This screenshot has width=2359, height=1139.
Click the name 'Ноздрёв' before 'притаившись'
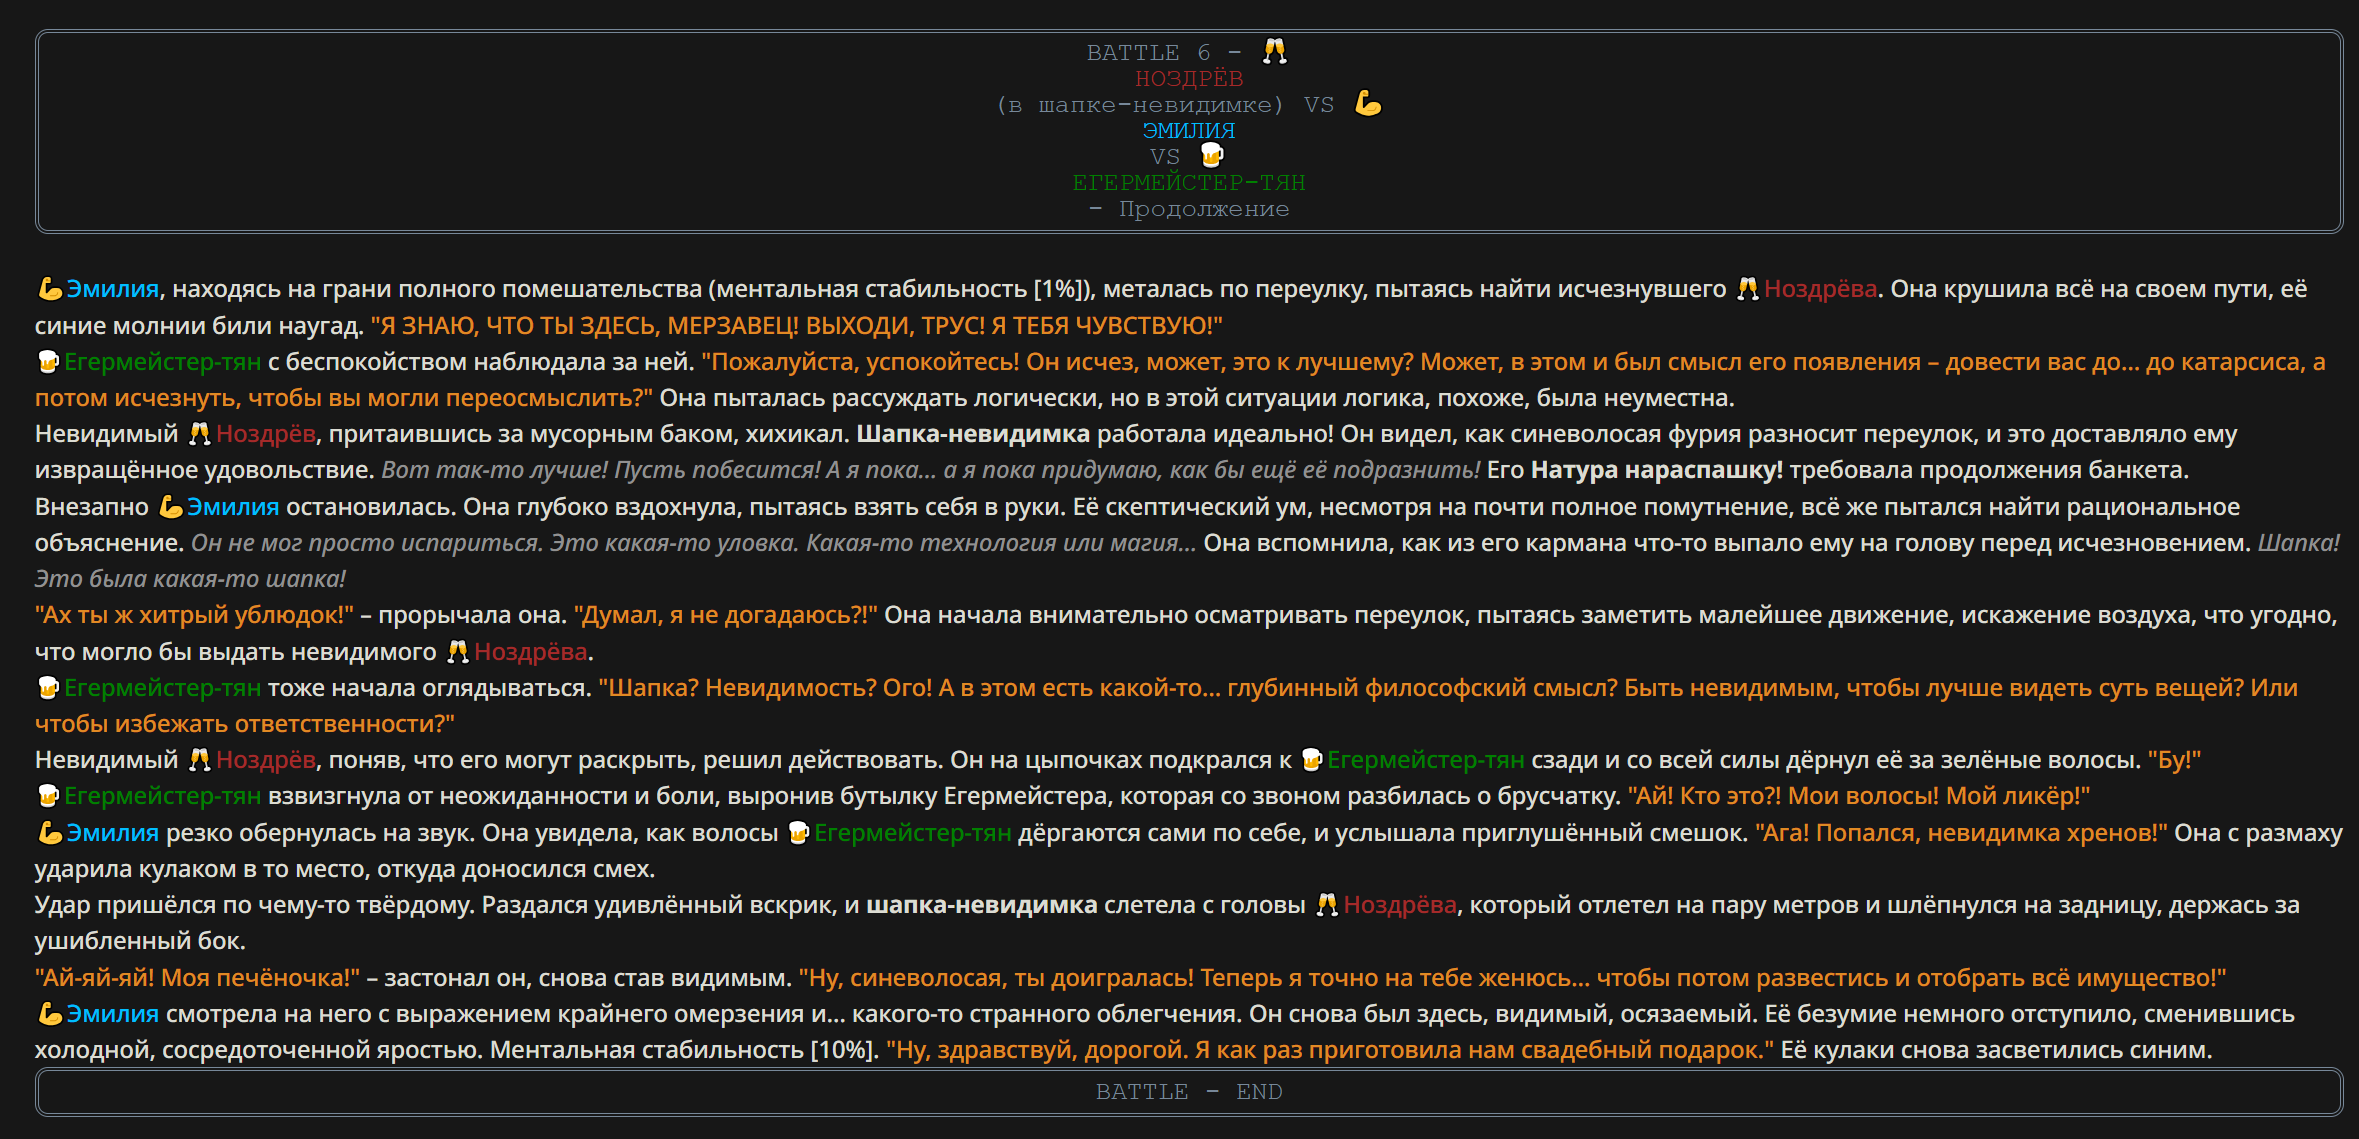(x=266, y=434)
